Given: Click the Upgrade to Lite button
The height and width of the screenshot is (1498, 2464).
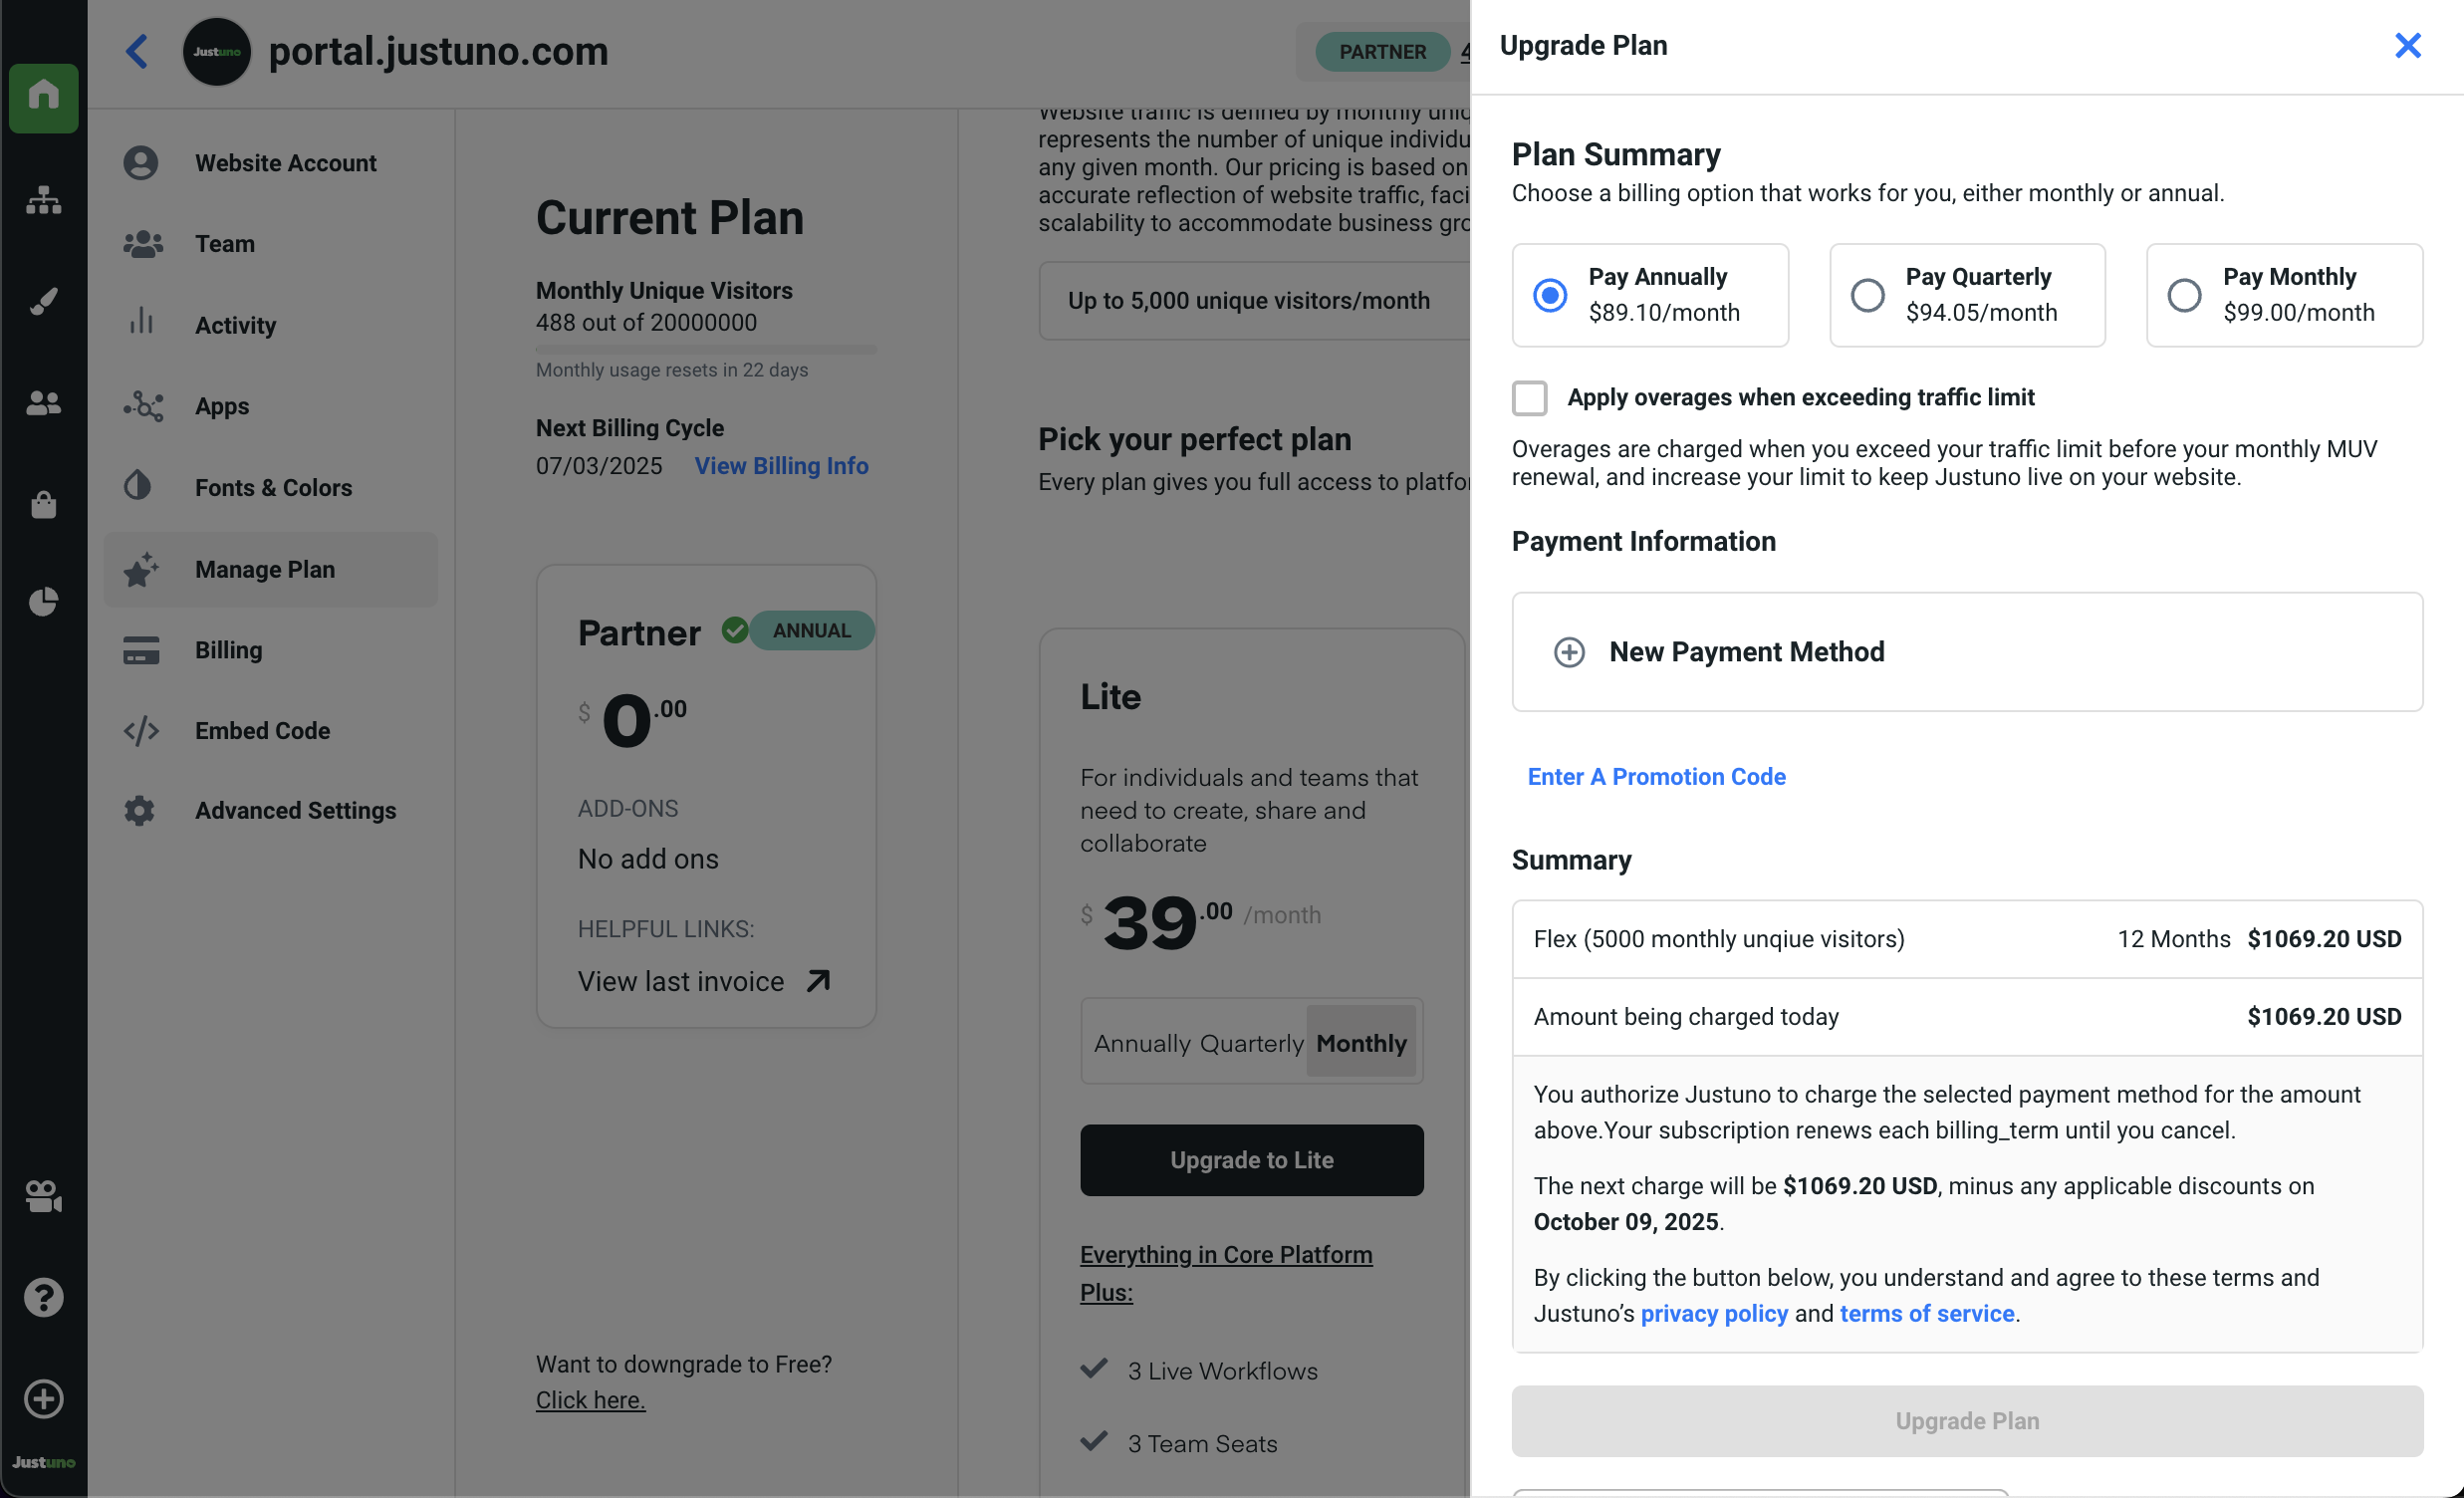Looking at the screenshot, I should [1251, 1160].
